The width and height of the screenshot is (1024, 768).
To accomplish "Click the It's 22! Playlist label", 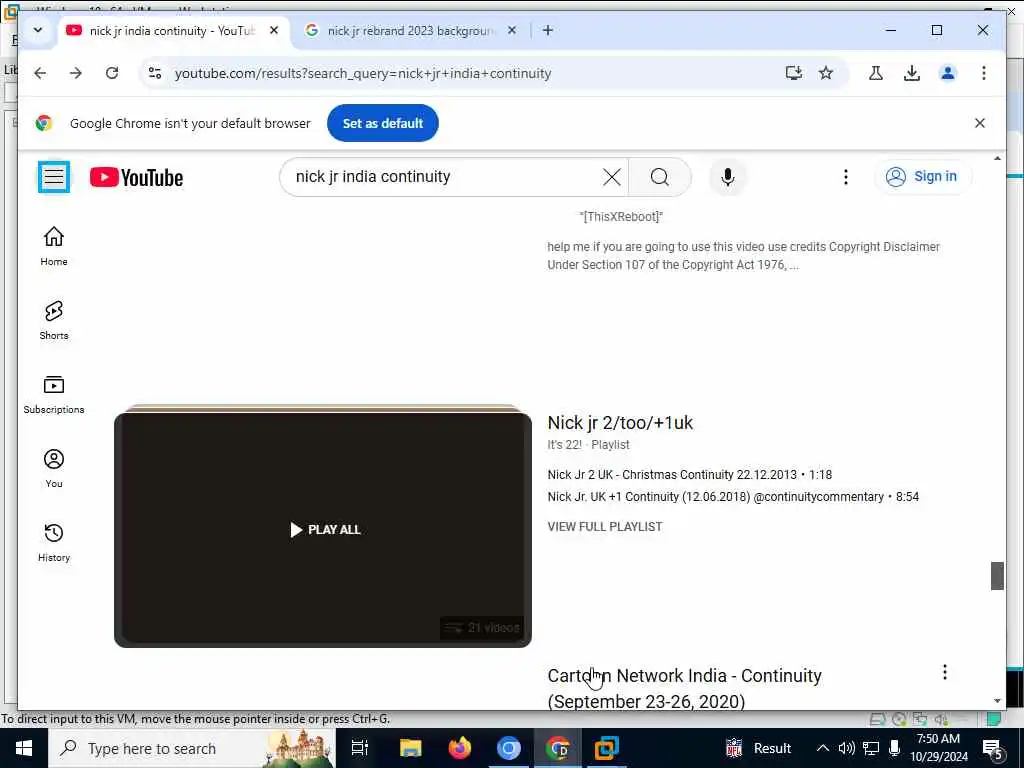I will click(588, 445).
